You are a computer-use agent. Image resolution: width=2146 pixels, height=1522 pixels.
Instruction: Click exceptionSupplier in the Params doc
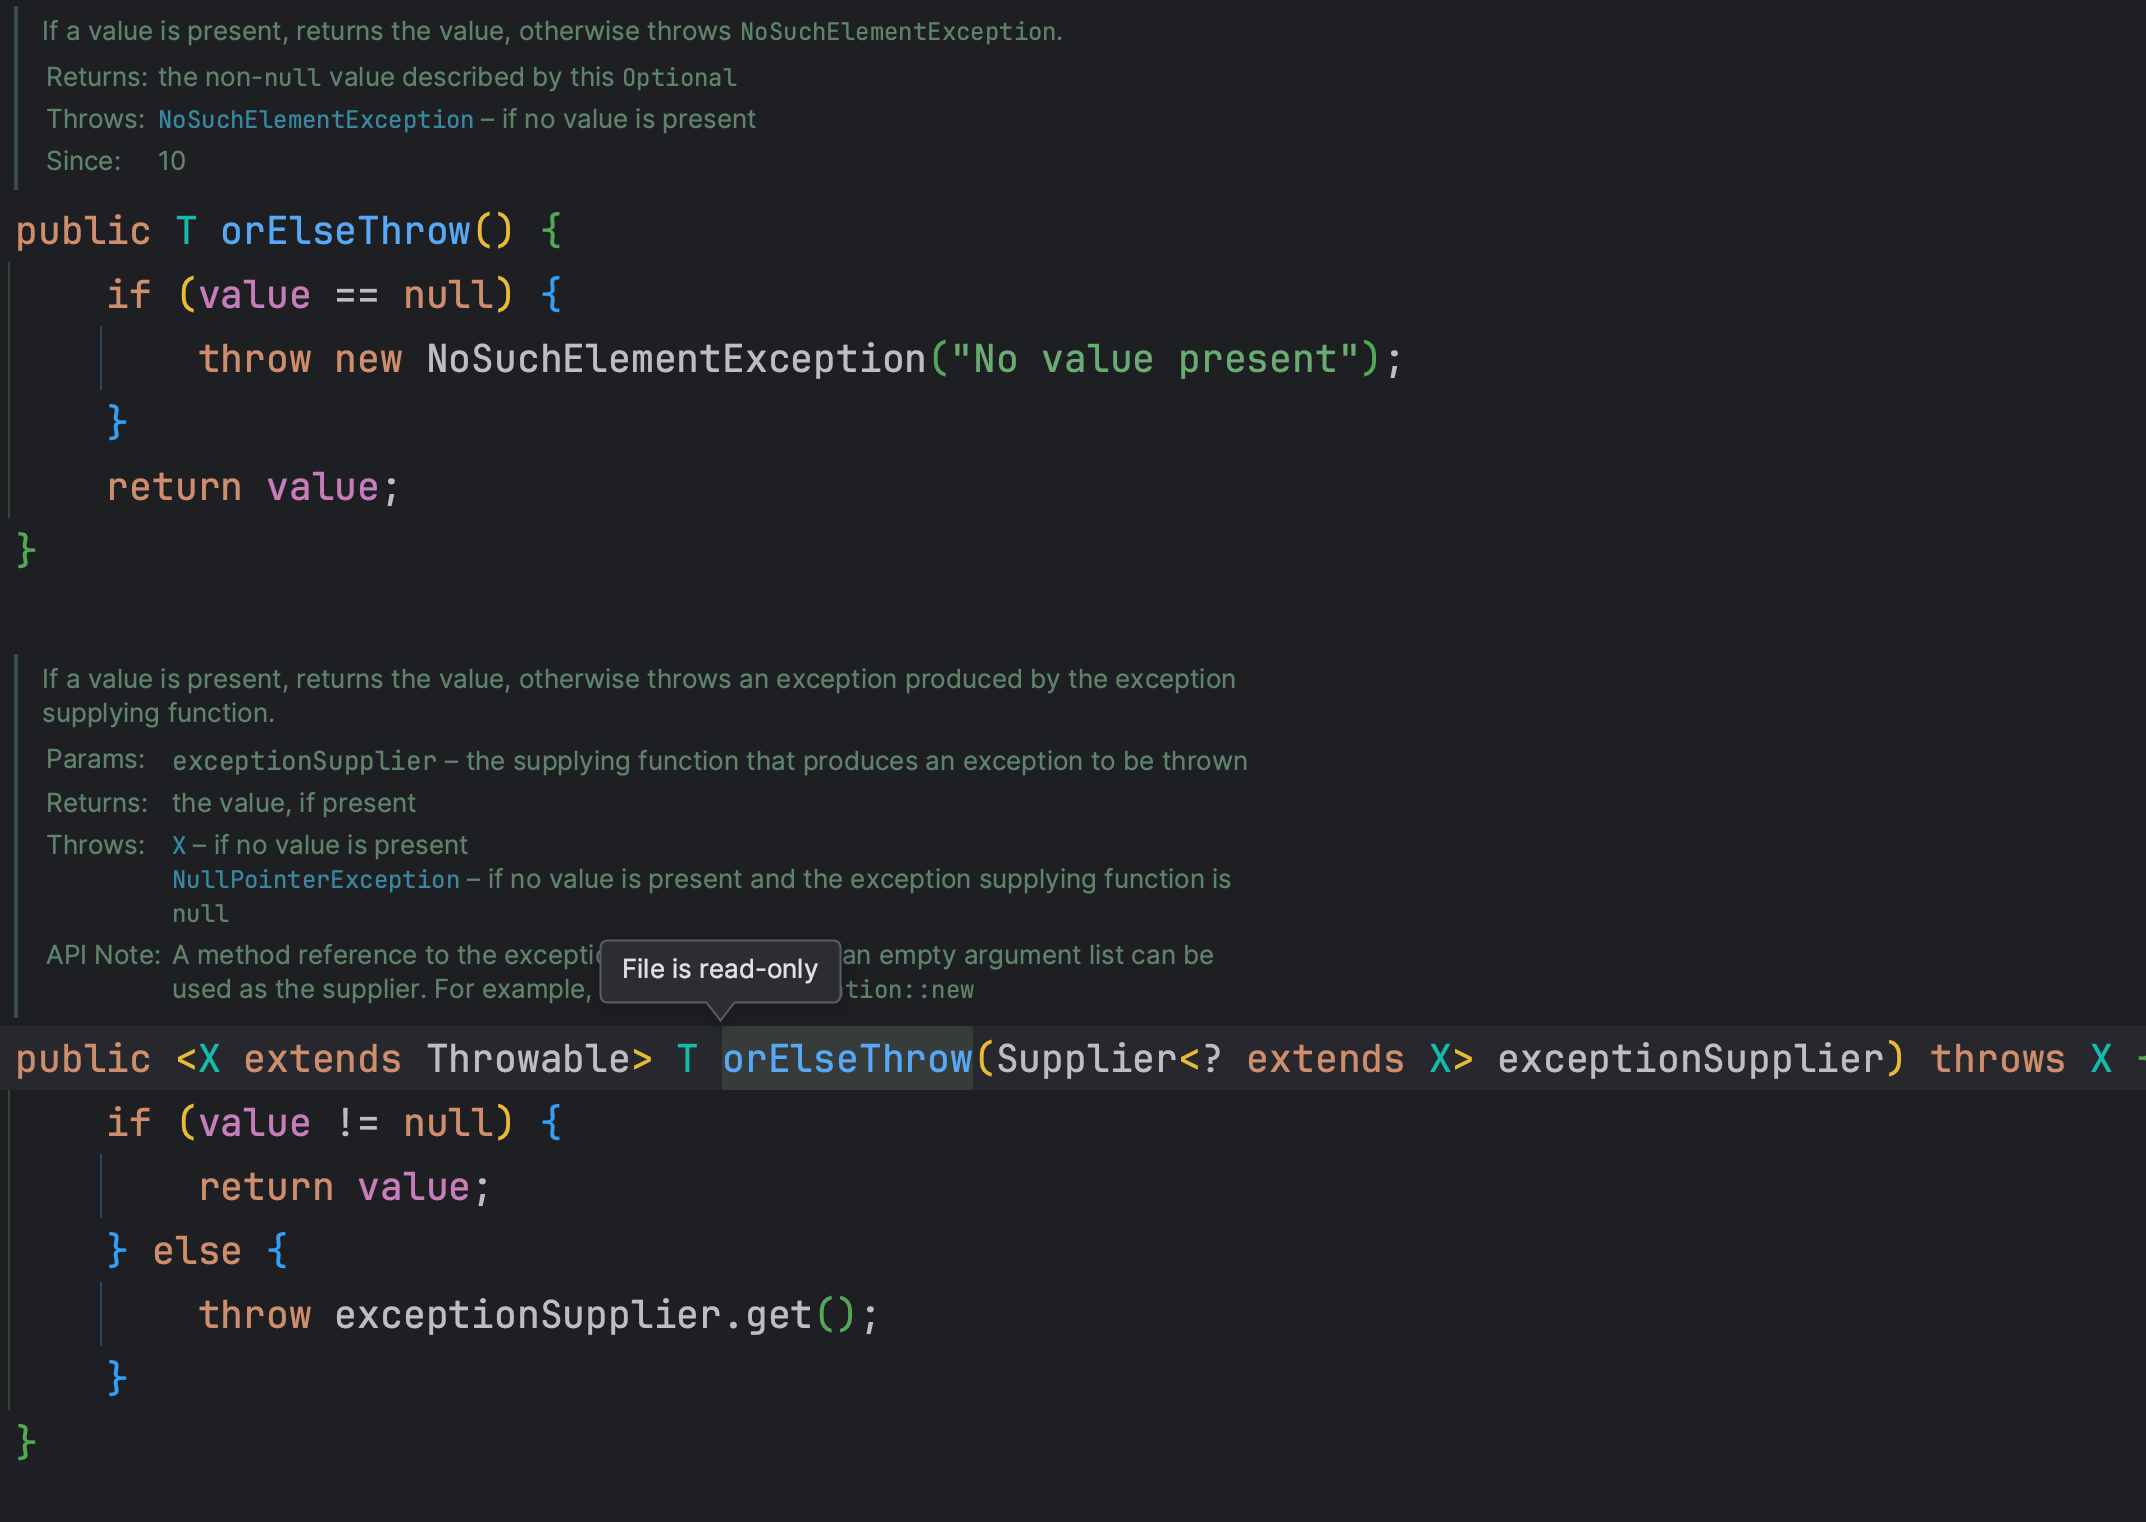click(304, 762)
